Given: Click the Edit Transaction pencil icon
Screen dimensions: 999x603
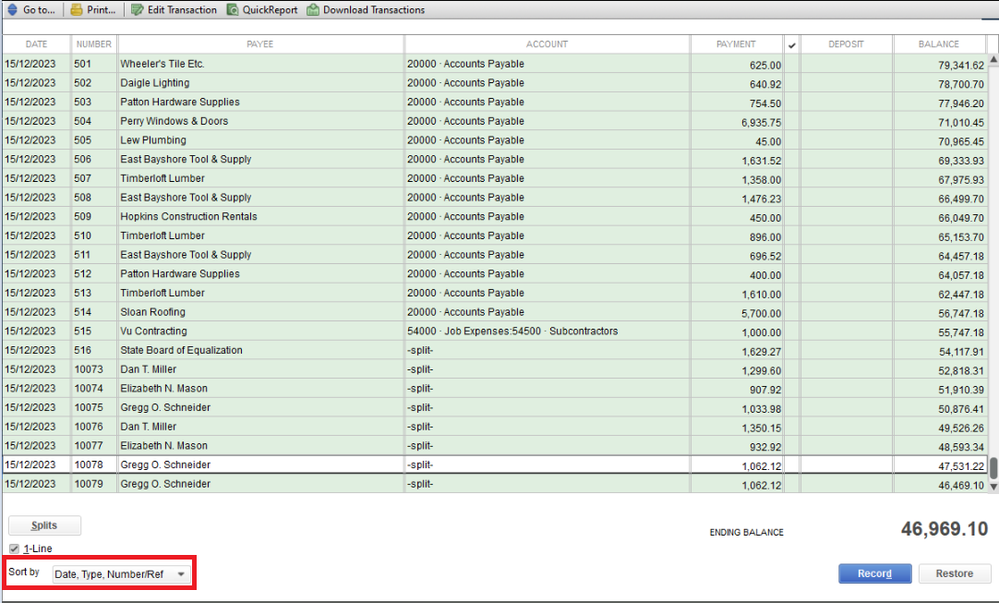Looking at the screenshot, I should pyautogui.click(x=137, y=10).
